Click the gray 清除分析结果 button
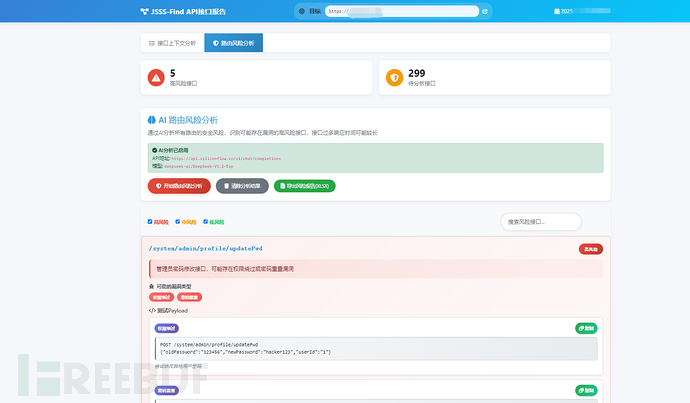Image resolution: width=690 pixels, height=403 pixels. (x=242, y=186)
